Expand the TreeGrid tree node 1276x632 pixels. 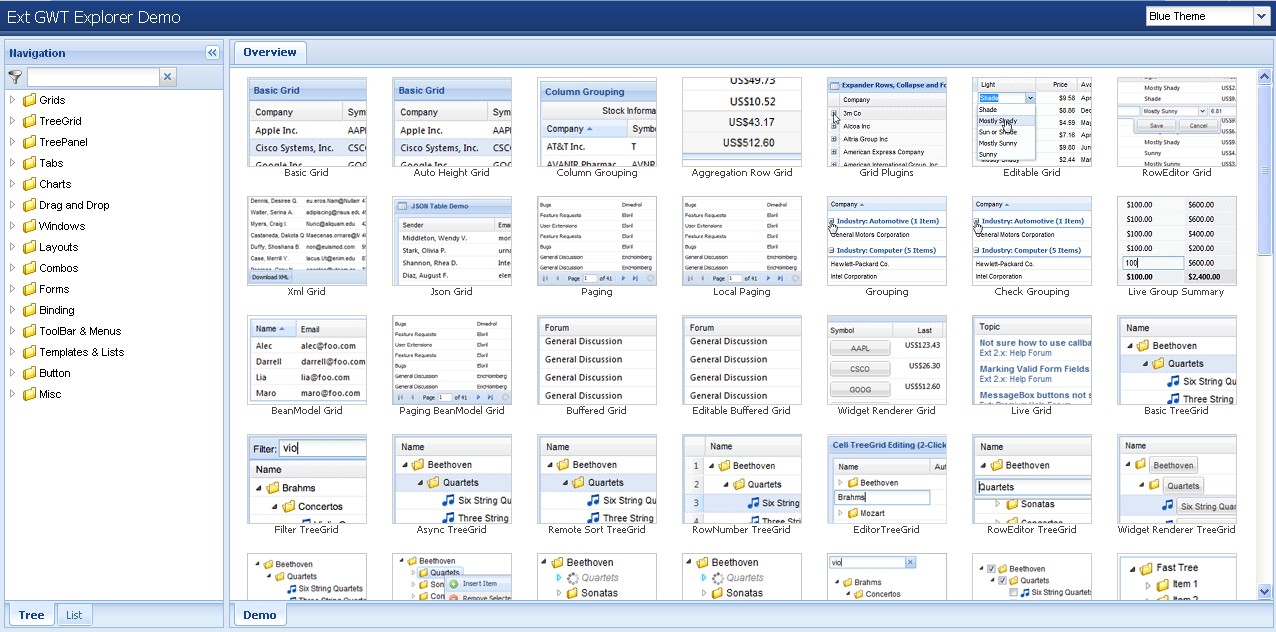(12, 121)
